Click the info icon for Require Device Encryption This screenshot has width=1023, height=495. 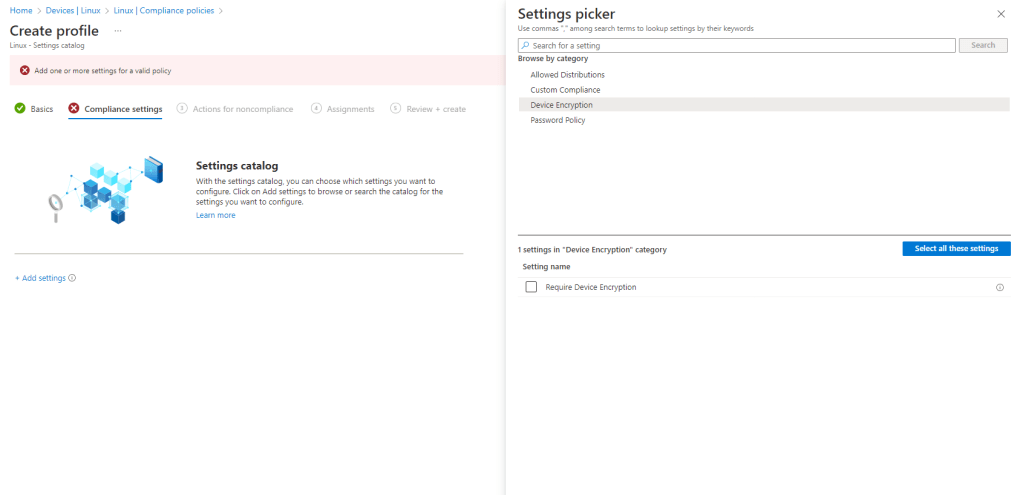pyautogui.click(x=999, y=287)
